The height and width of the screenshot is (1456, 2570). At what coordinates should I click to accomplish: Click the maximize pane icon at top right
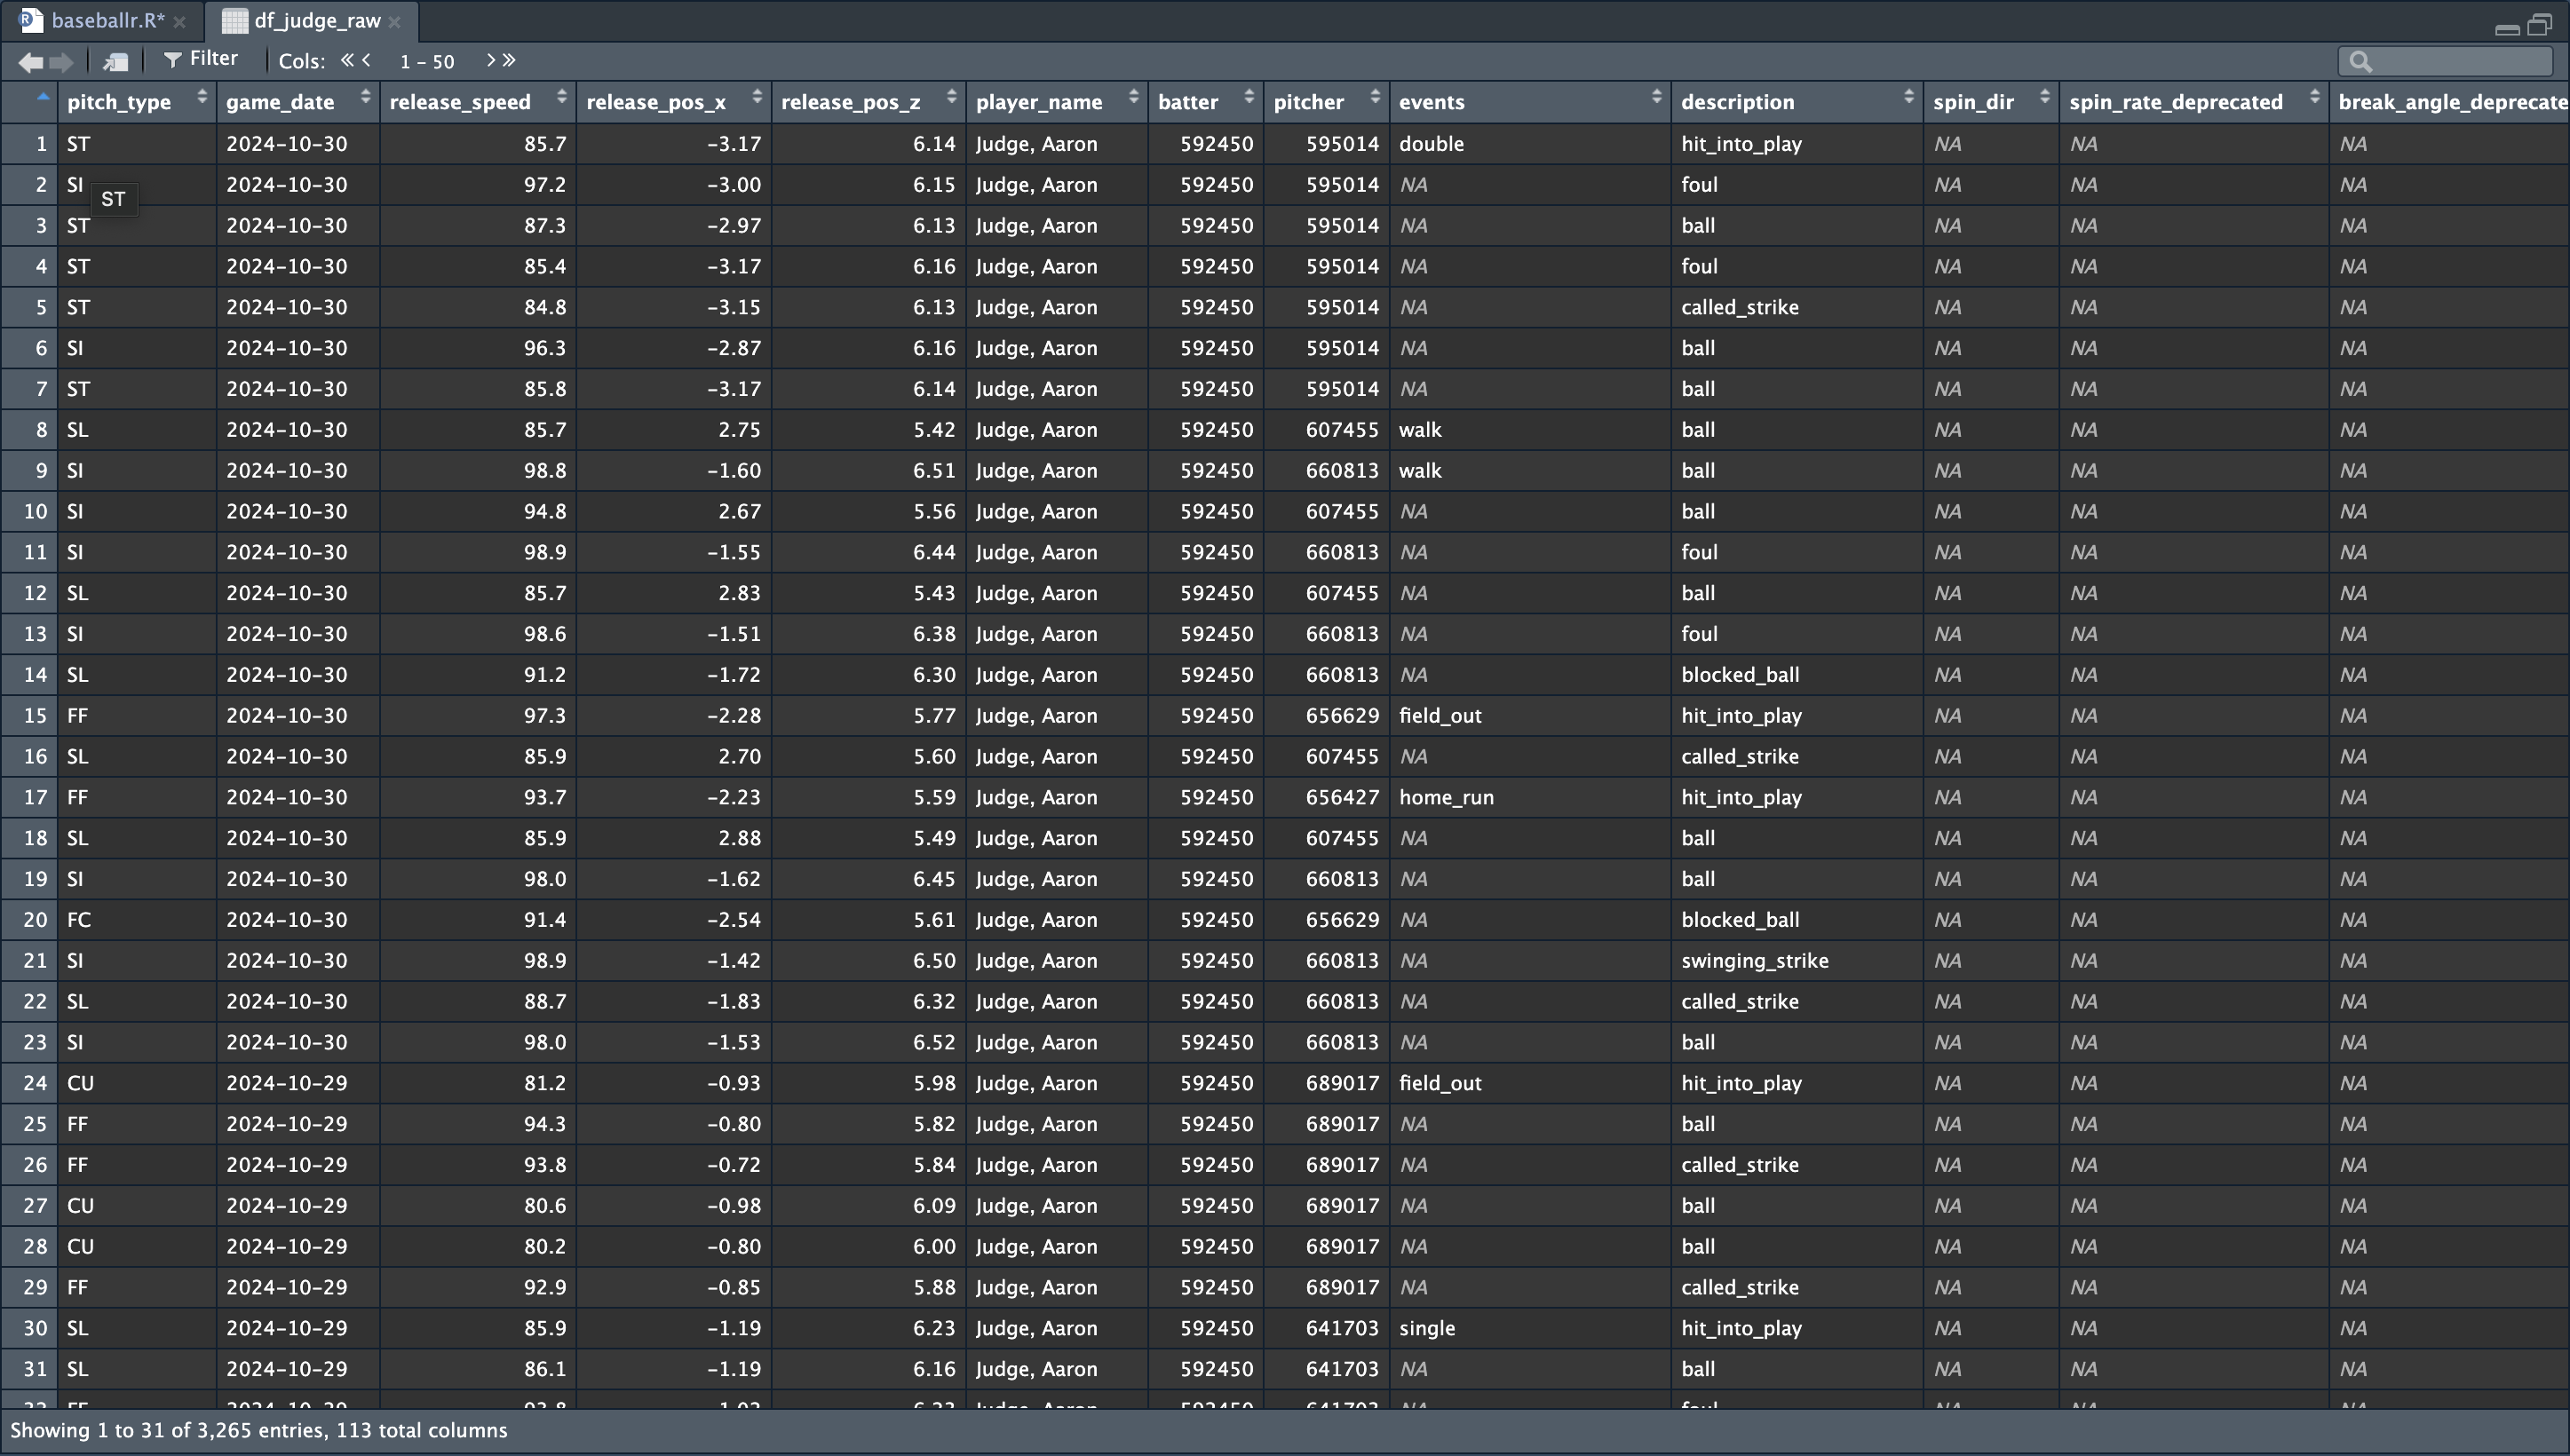click(x=2540, y=25)
